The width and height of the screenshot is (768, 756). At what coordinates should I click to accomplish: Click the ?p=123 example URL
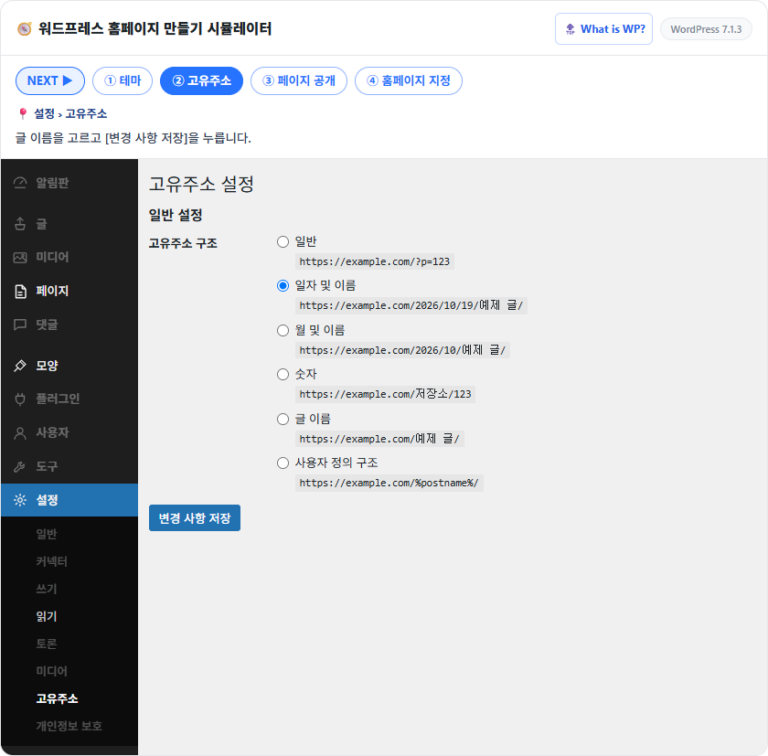pos(374,262)
